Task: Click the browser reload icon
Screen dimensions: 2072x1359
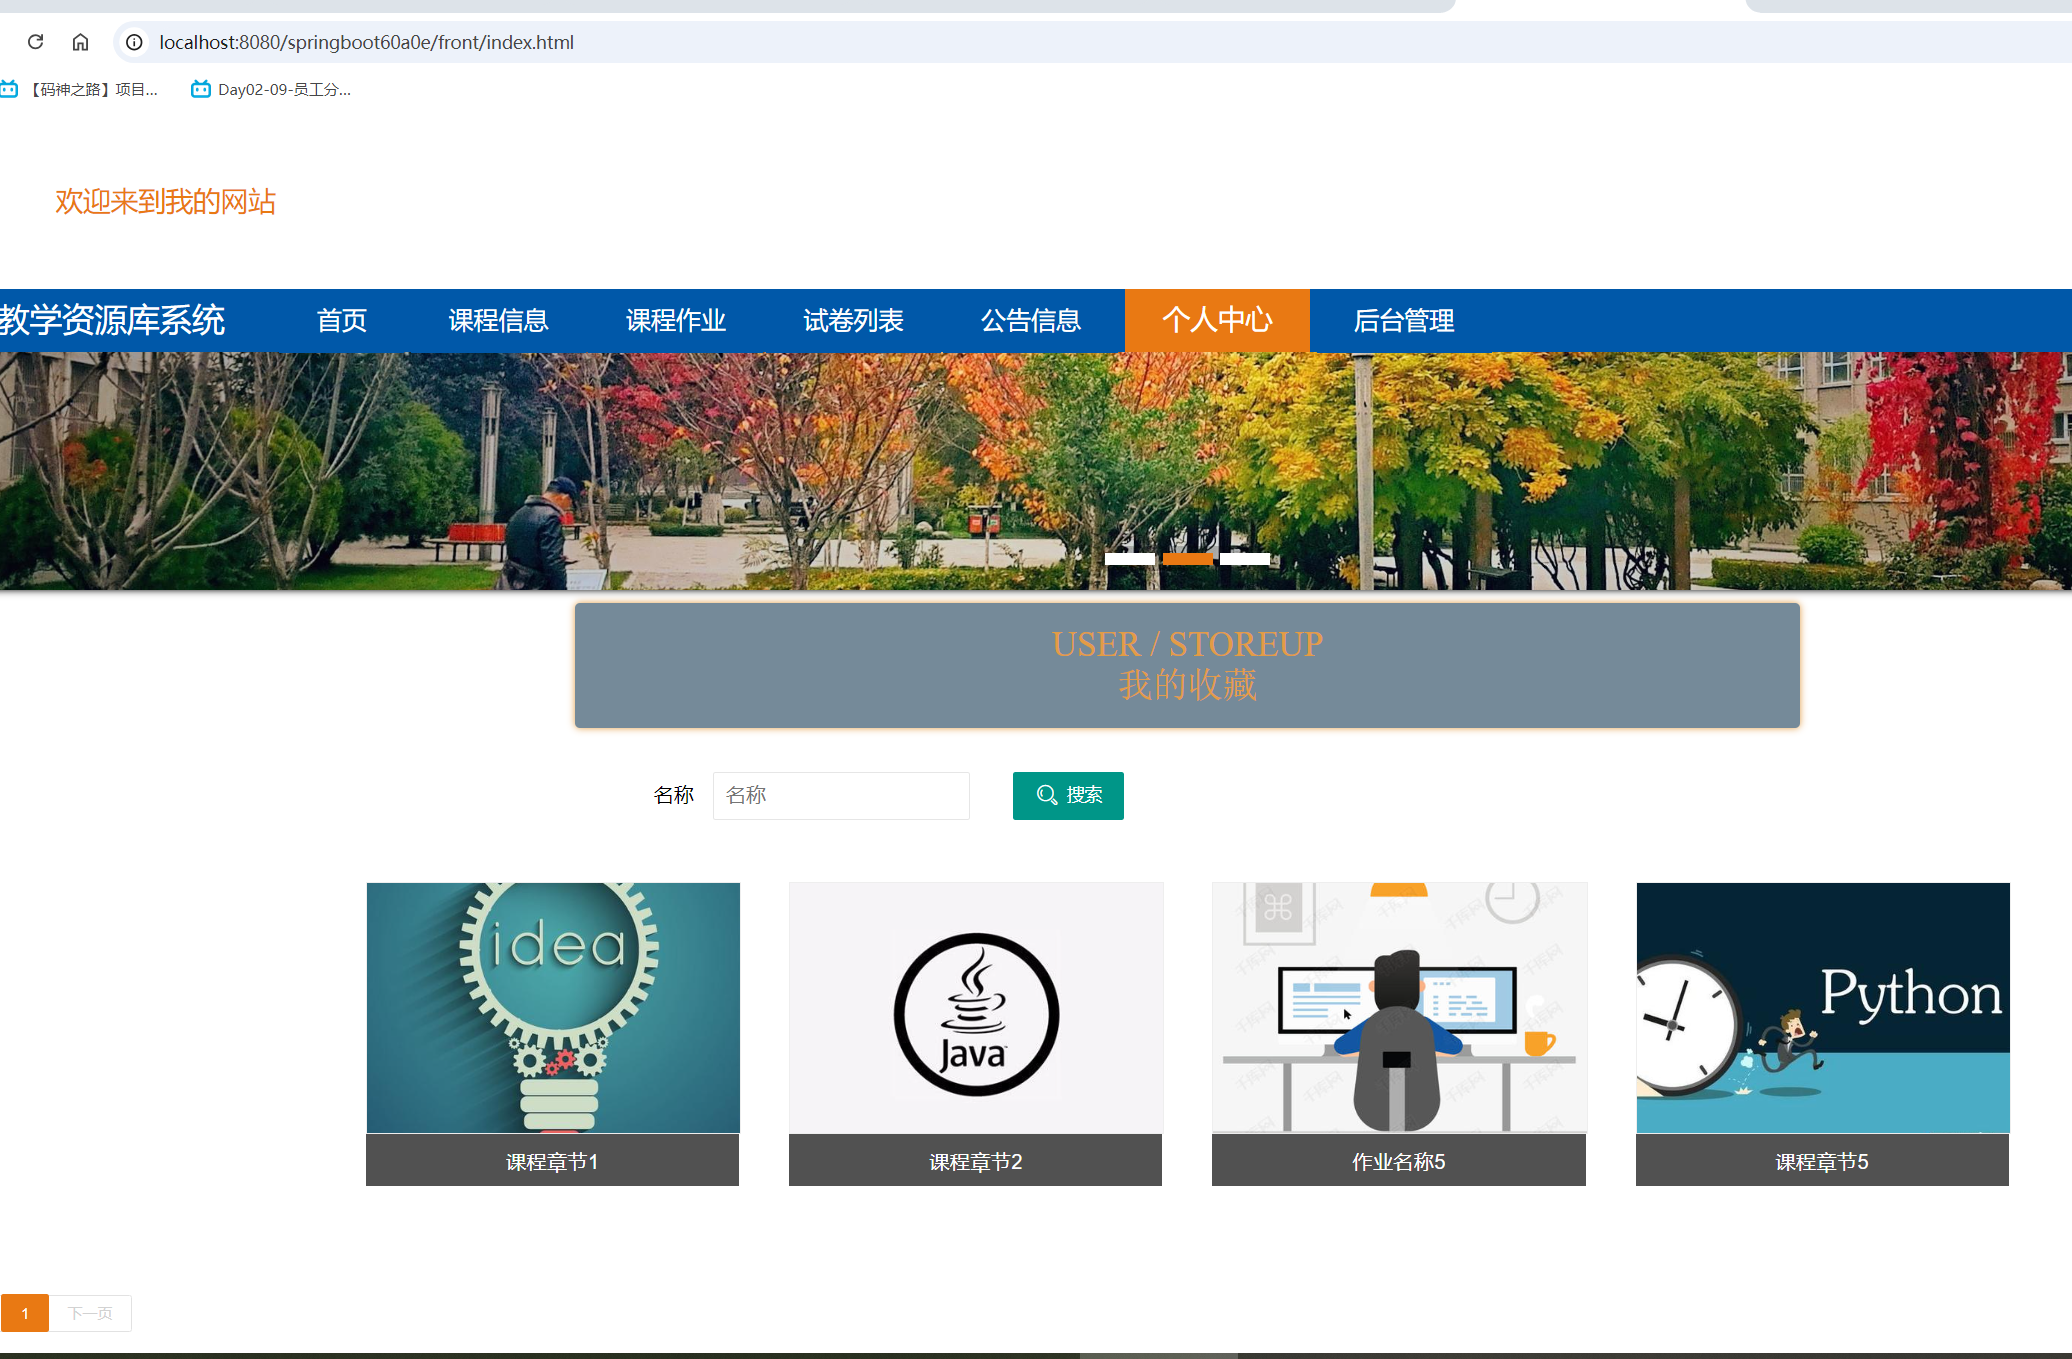Action: pos(36,42)
